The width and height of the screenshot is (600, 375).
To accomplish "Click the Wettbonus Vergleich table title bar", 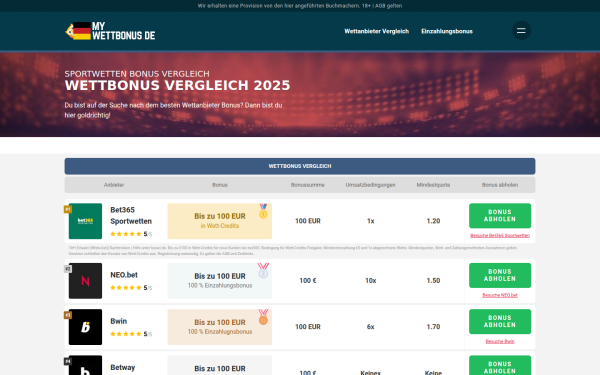I will pos(300,166).
